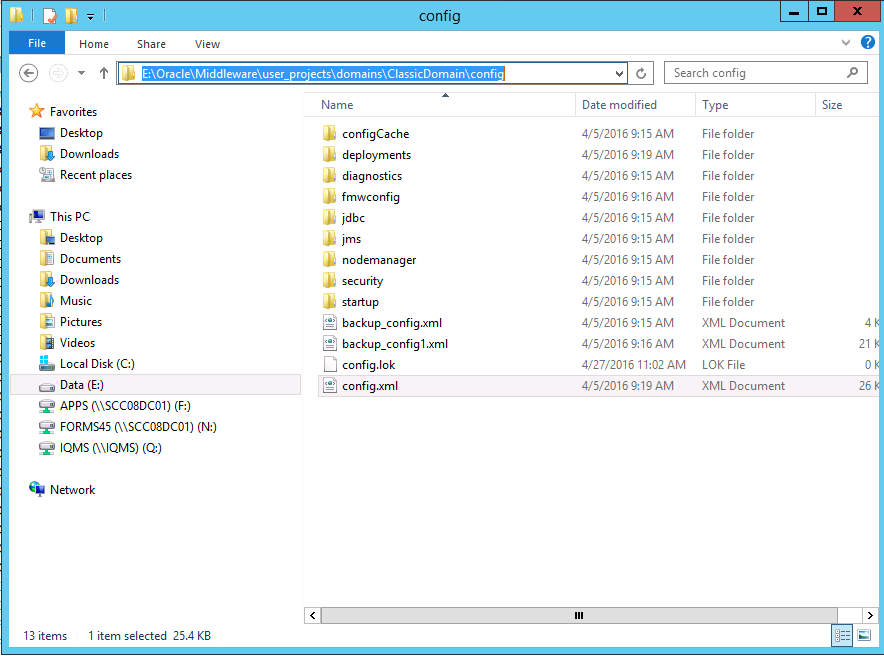This screenshot has width=884, height=656.
Task: Open Recent places
Action: (96, 175)
